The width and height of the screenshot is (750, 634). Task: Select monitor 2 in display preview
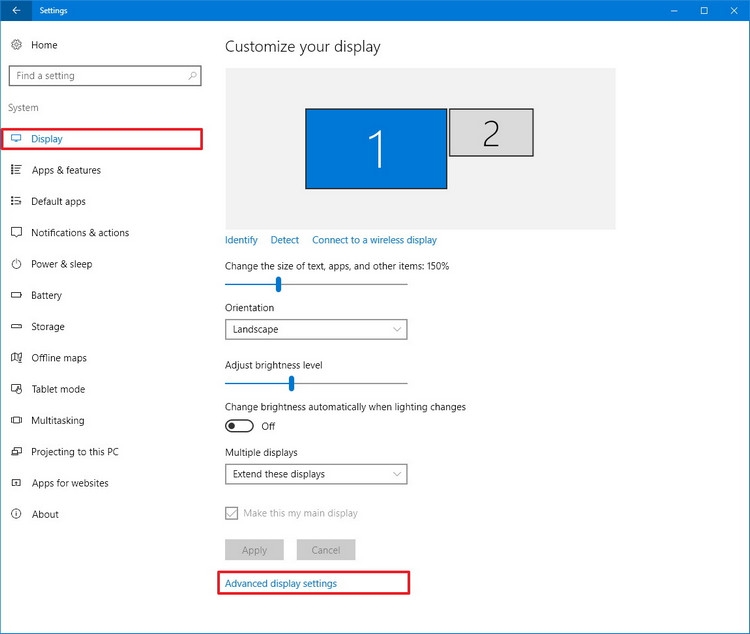(491, 133)
